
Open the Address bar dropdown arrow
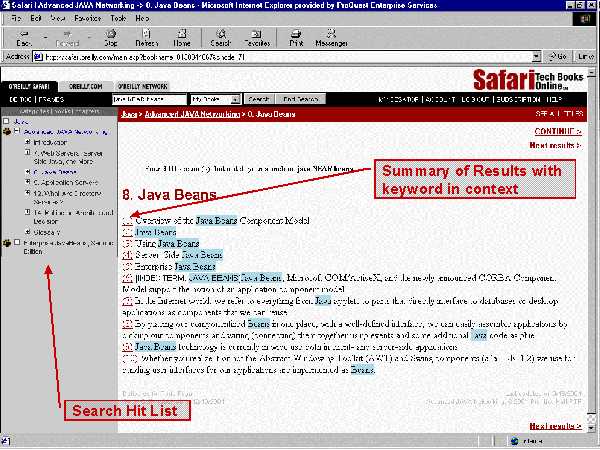pos(537,57)
